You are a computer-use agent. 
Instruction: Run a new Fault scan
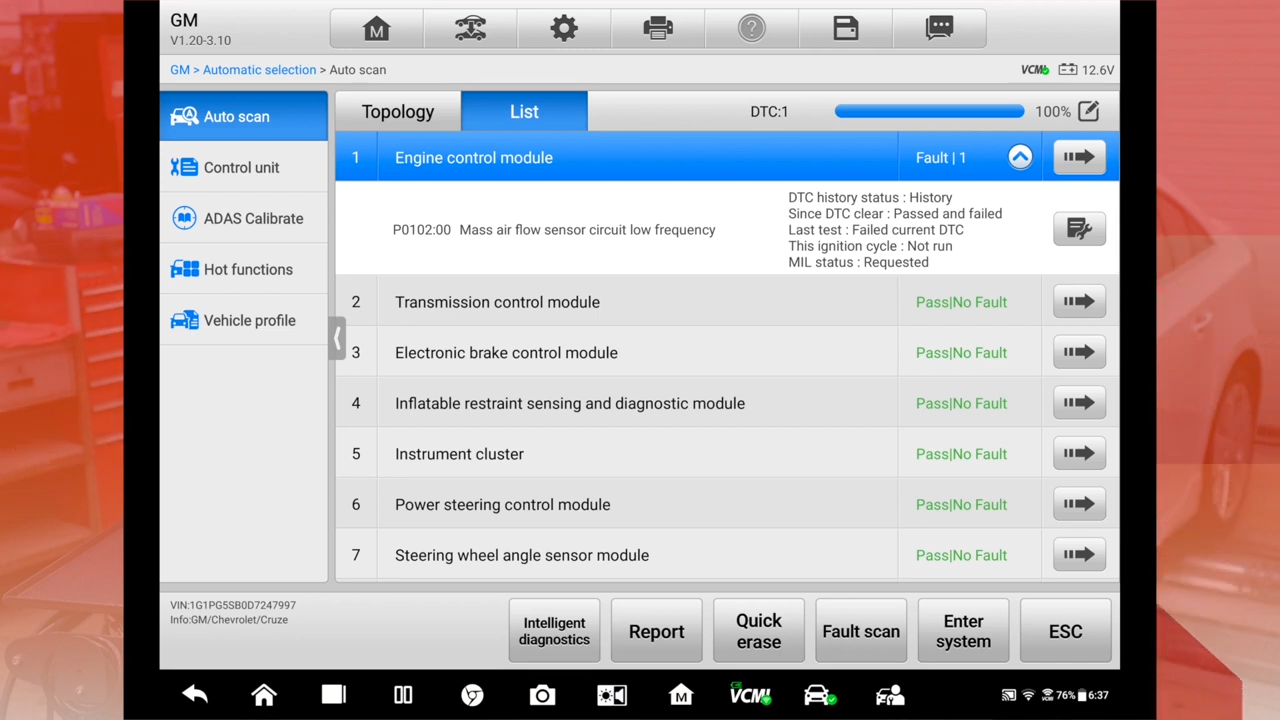(860, 631)
